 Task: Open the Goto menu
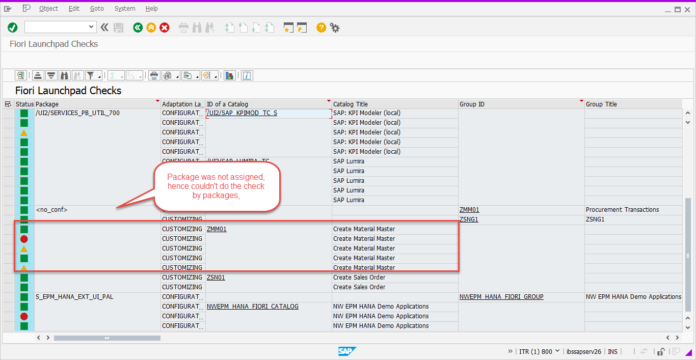pyautogui.click(x=97, y=8)
